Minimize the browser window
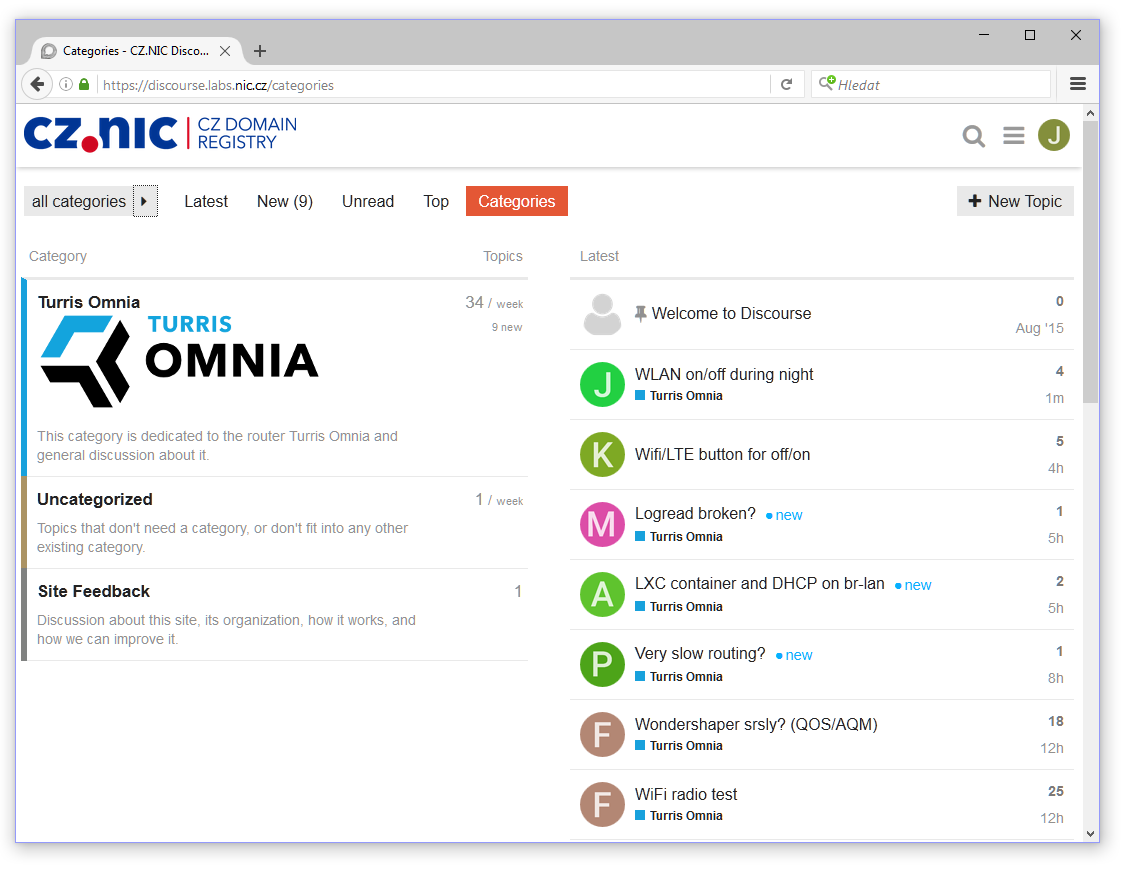 click(984, 35)
